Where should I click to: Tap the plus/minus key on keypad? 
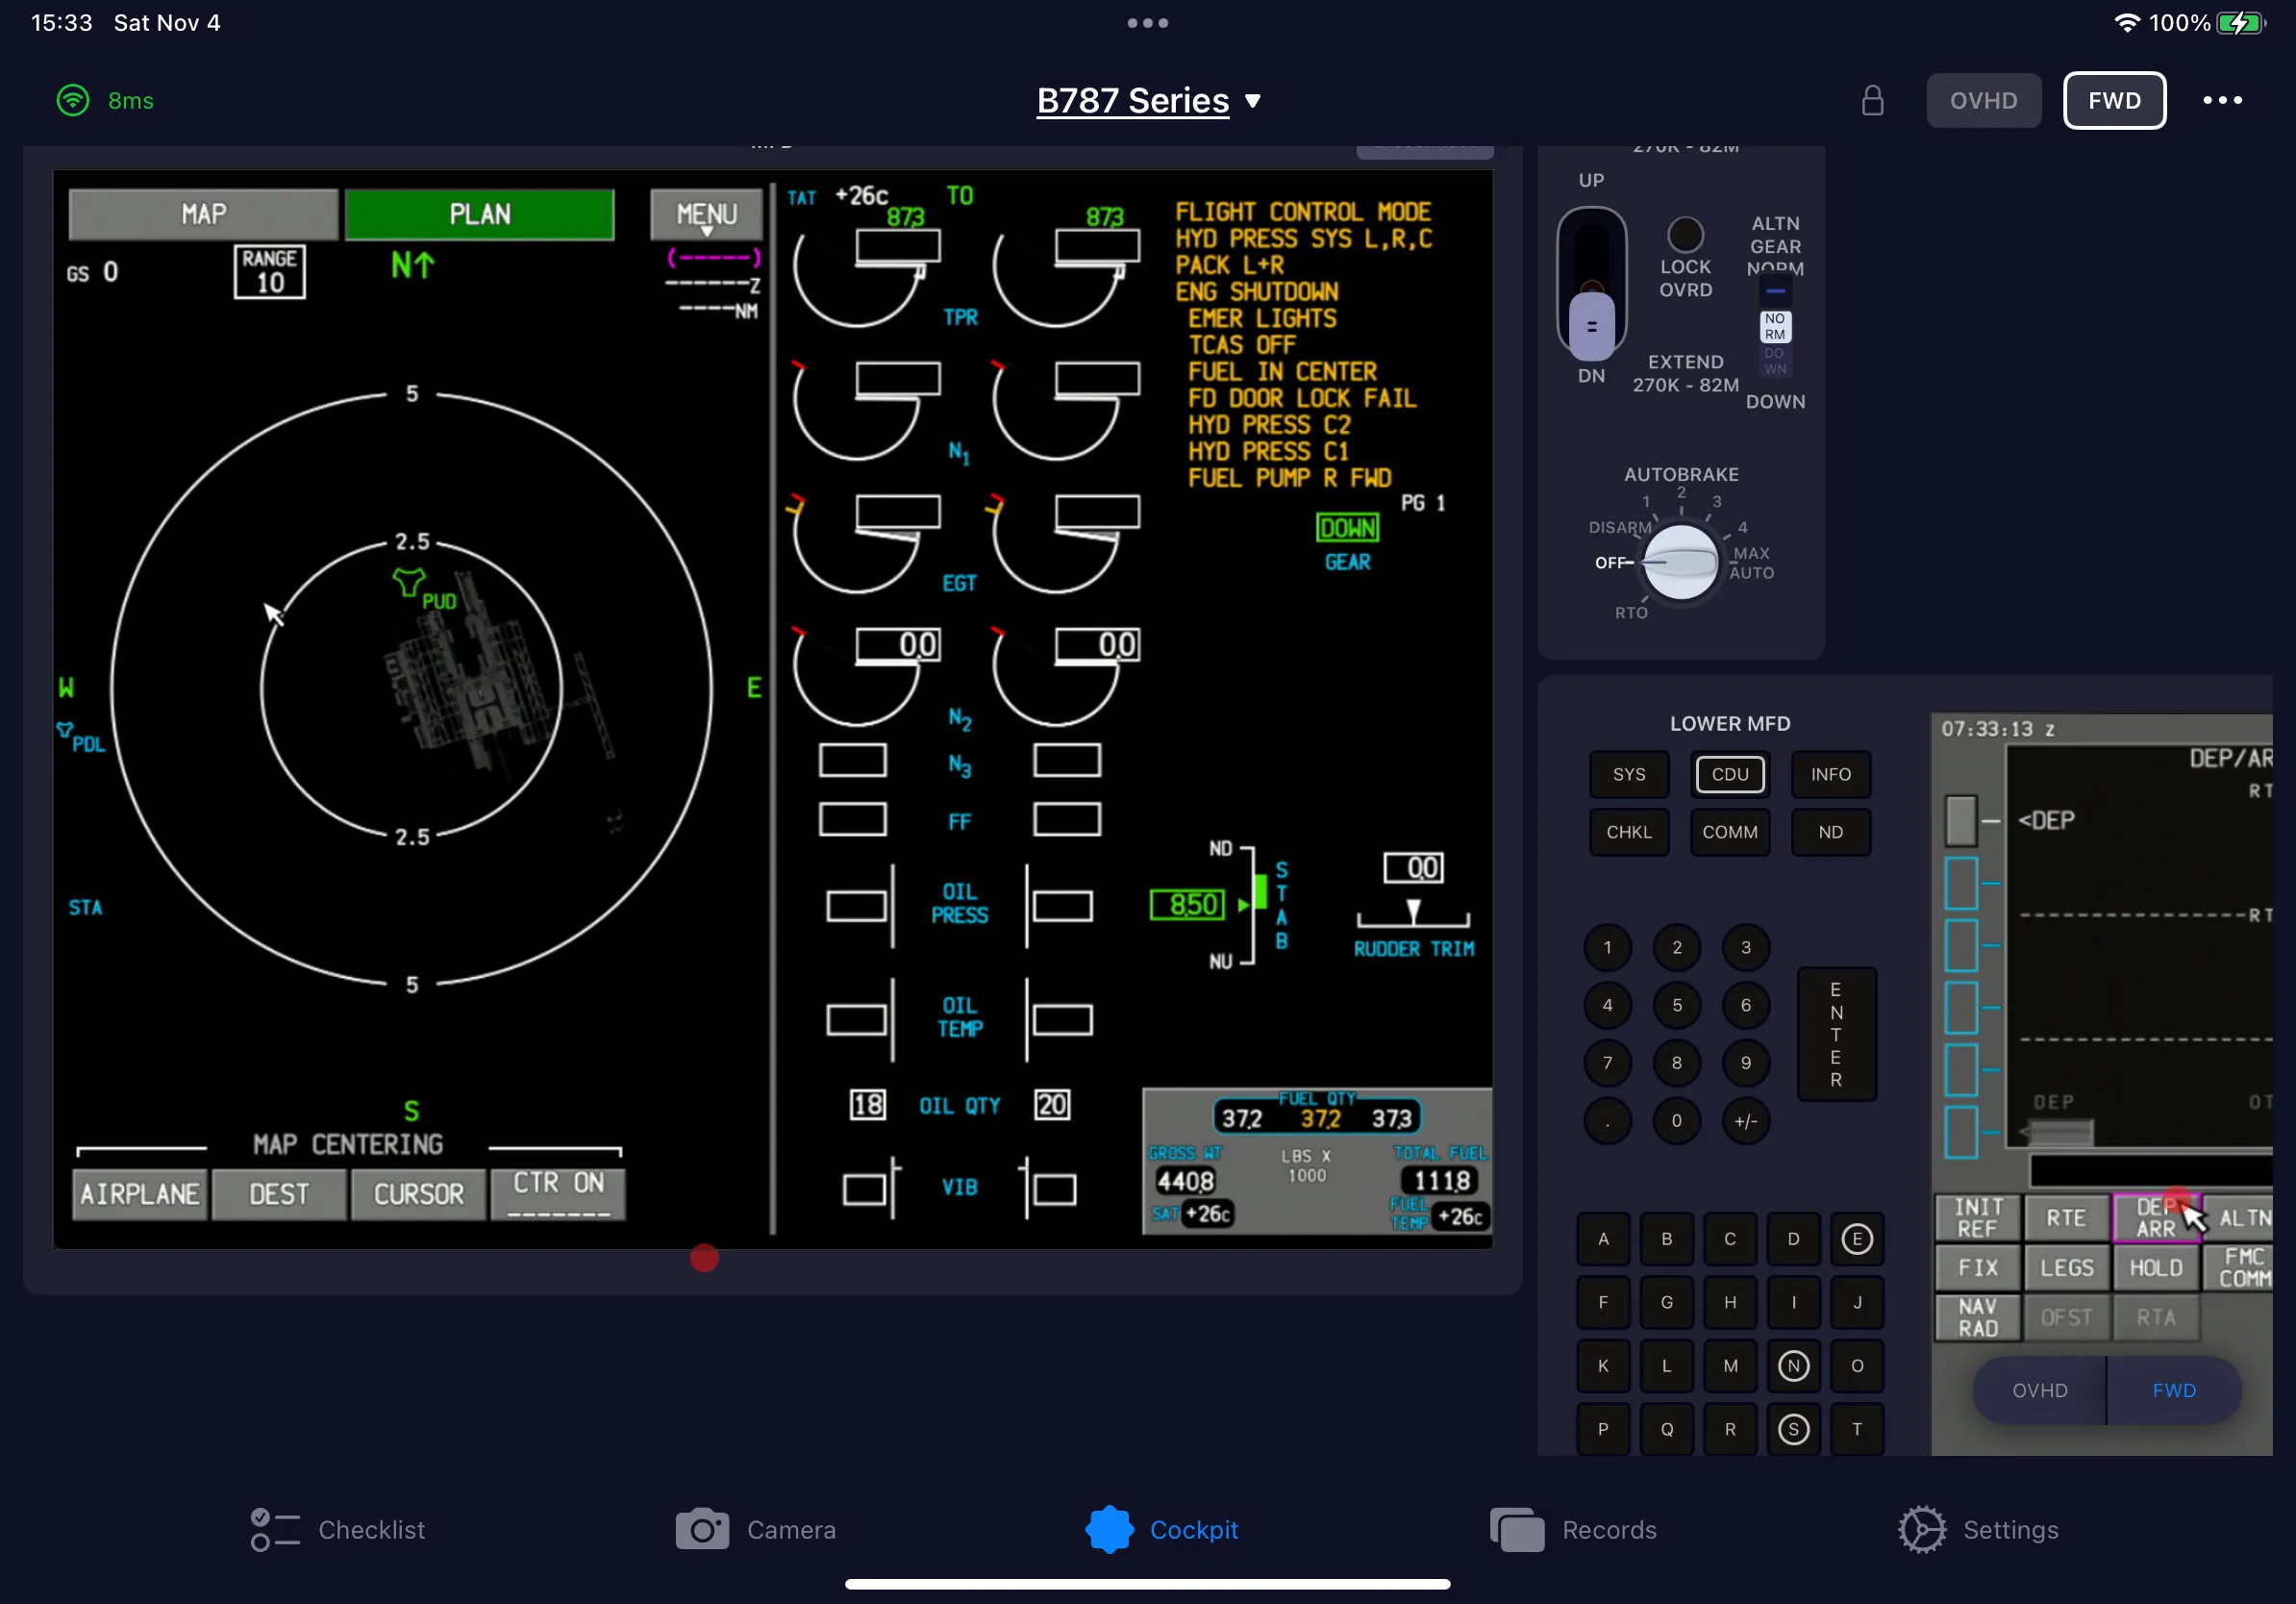[x=1746, y=1121]
